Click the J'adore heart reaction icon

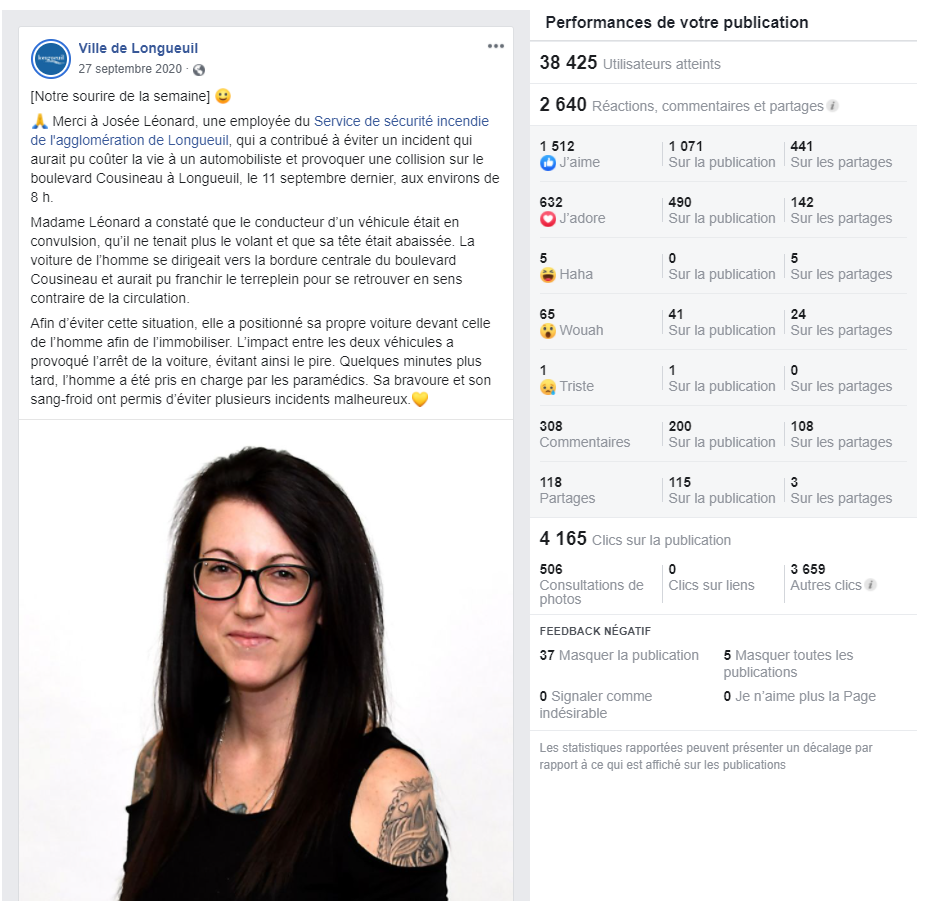[547, 219]
